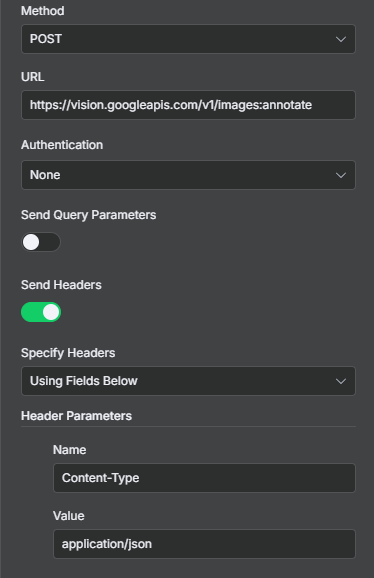
Task: Click the Send Query Parameters label
Action: (88, 215)
